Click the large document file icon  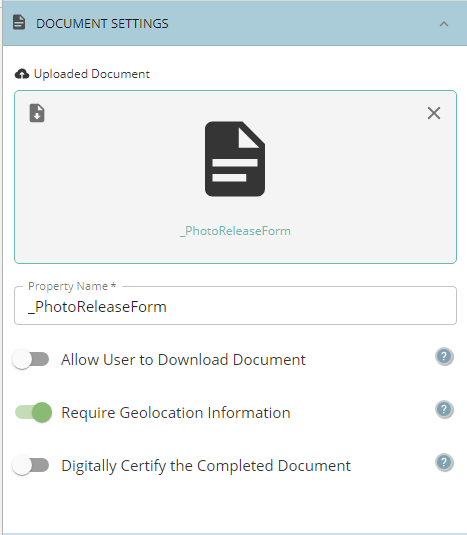pyautogui.click(x=235, y=159)
